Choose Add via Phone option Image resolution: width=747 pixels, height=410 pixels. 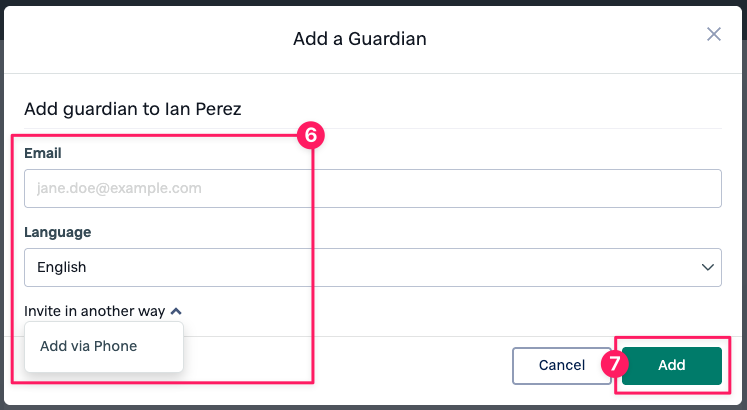tap(88, 346)
